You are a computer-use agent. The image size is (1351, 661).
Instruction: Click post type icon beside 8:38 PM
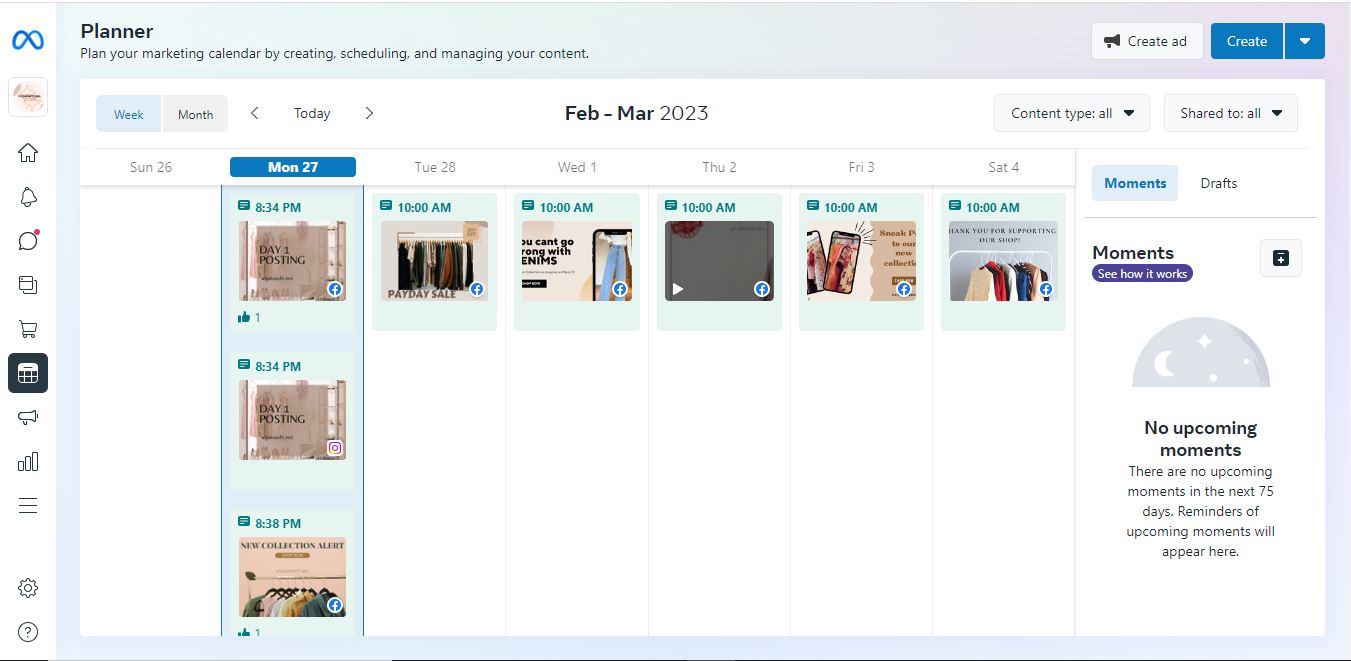244,521
